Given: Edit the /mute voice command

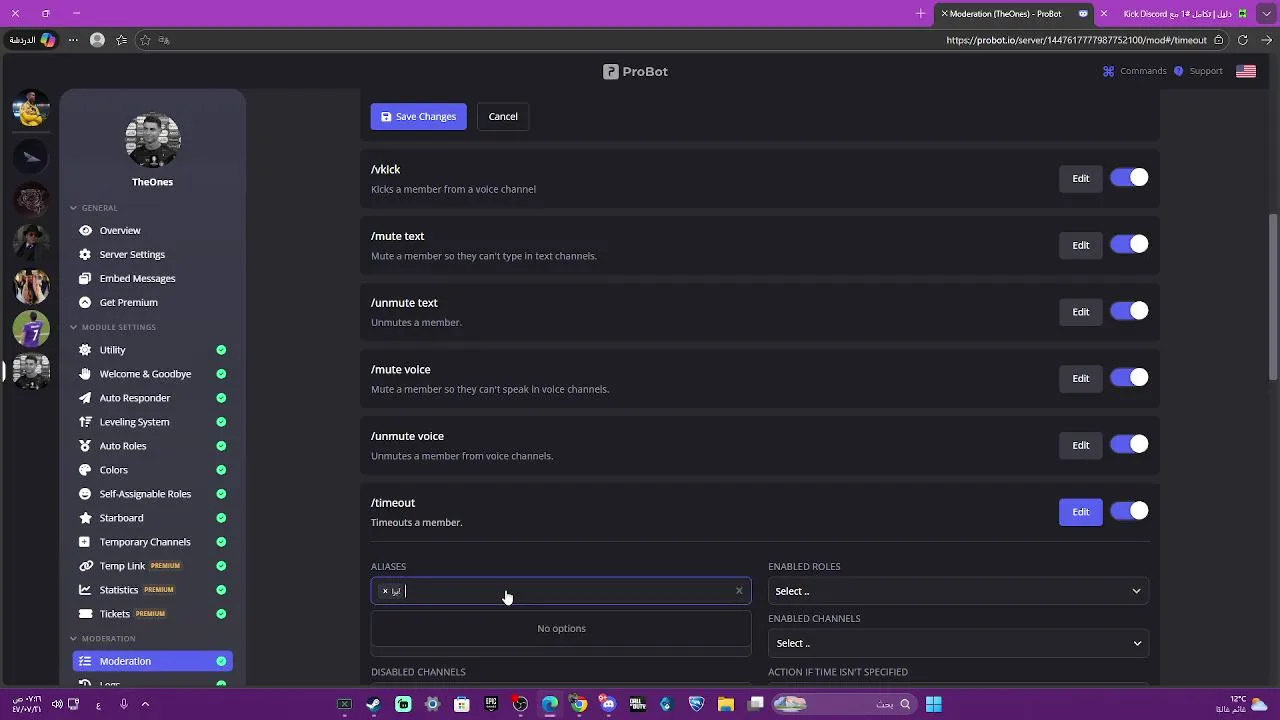Looking at the screenshot, I should [1081, 378].
